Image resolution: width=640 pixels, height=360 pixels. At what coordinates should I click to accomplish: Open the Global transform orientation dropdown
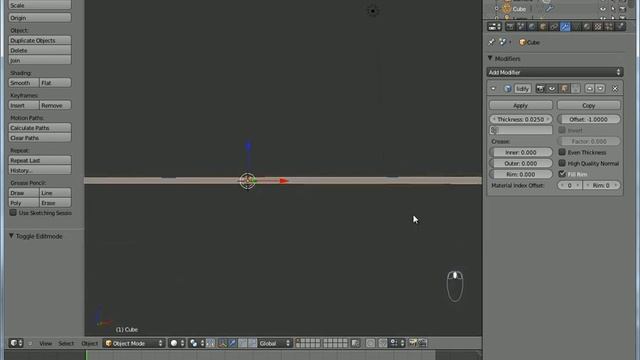(x=274, y=343)
